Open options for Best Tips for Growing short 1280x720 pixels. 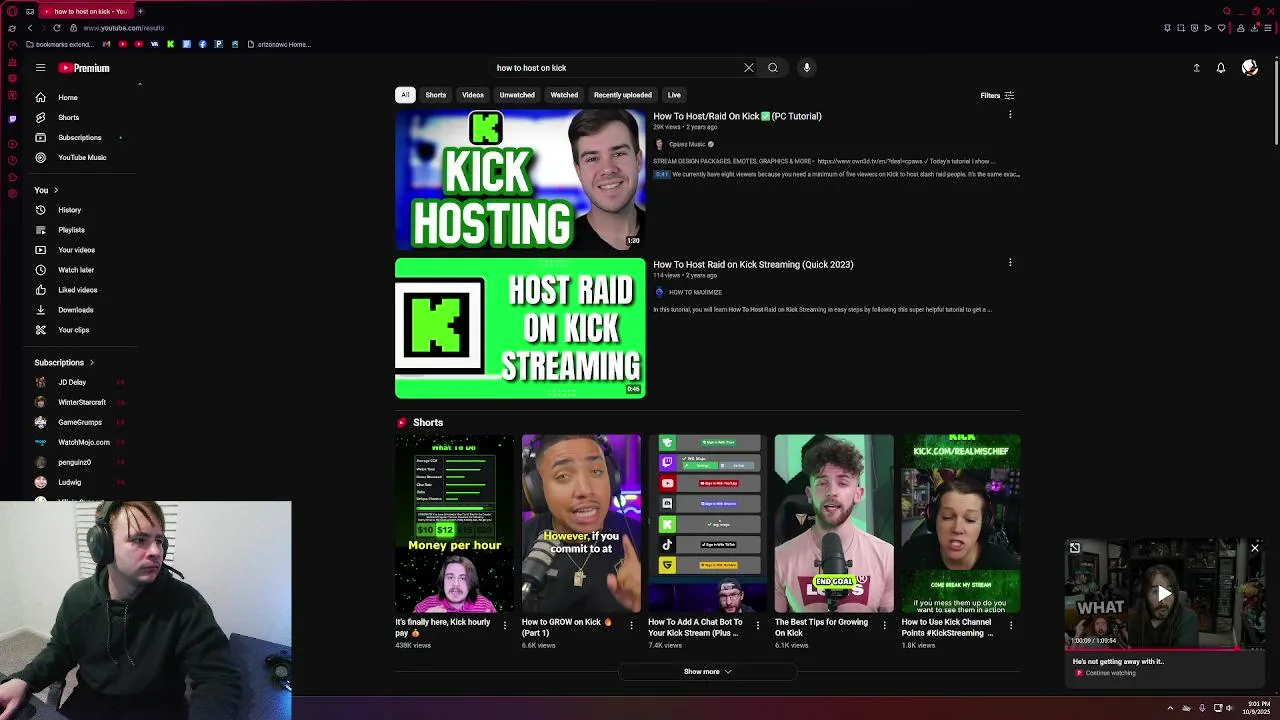(884, 626)
